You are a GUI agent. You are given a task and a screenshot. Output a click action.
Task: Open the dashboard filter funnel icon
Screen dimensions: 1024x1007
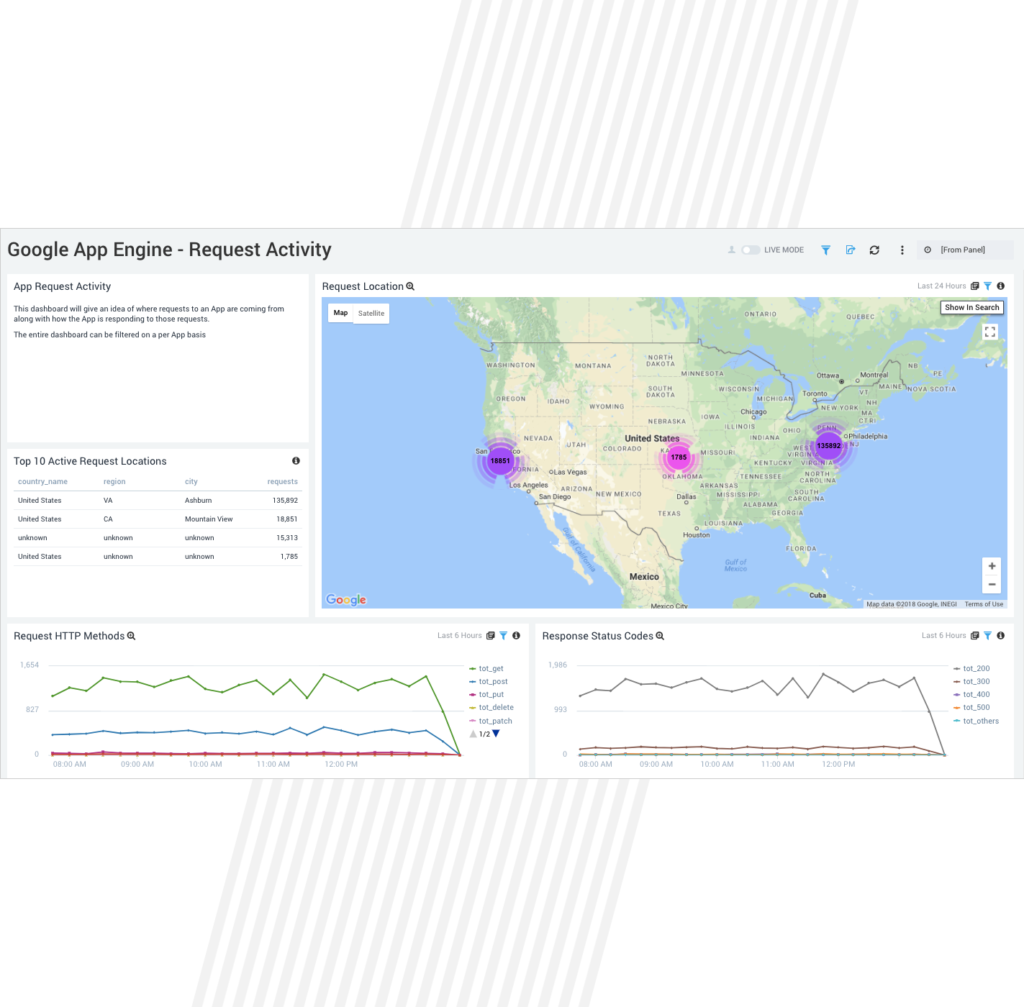pos(825,250)
